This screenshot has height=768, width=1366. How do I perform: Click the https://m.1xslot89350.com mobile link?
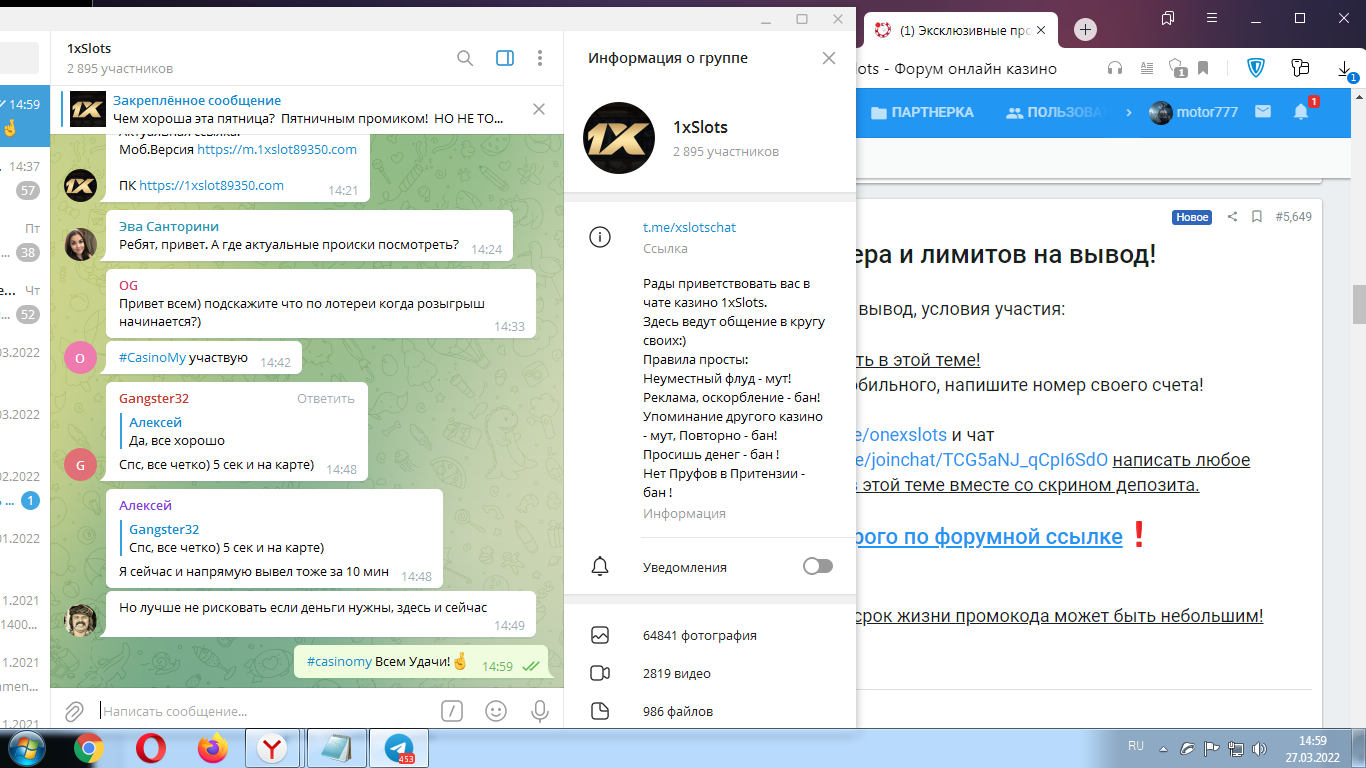pyautogui.click(x=277, y=149)
